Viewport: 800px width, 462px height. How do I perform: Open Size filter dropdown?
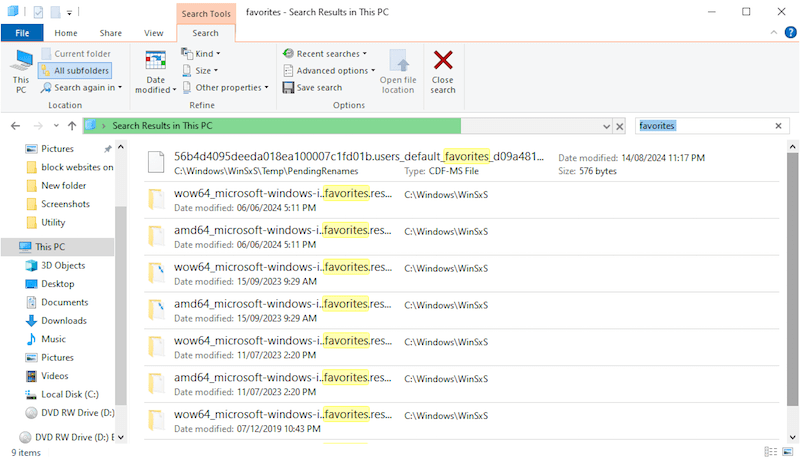(x=199, y=70)
